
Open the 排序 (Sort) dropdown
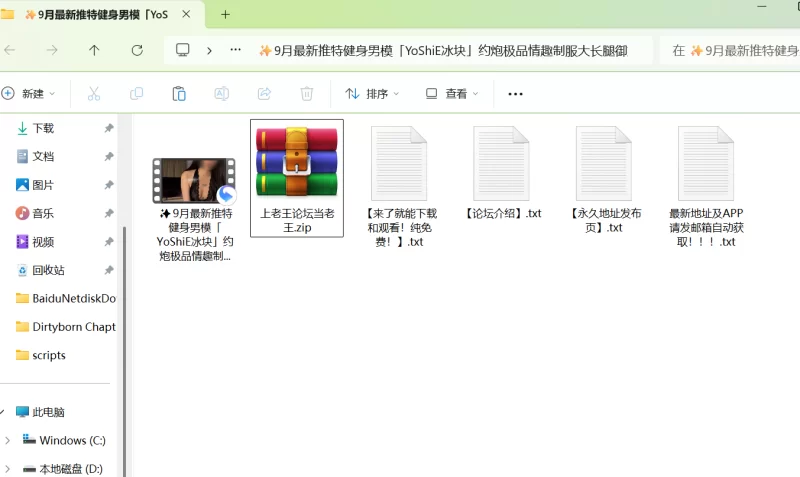372,93
